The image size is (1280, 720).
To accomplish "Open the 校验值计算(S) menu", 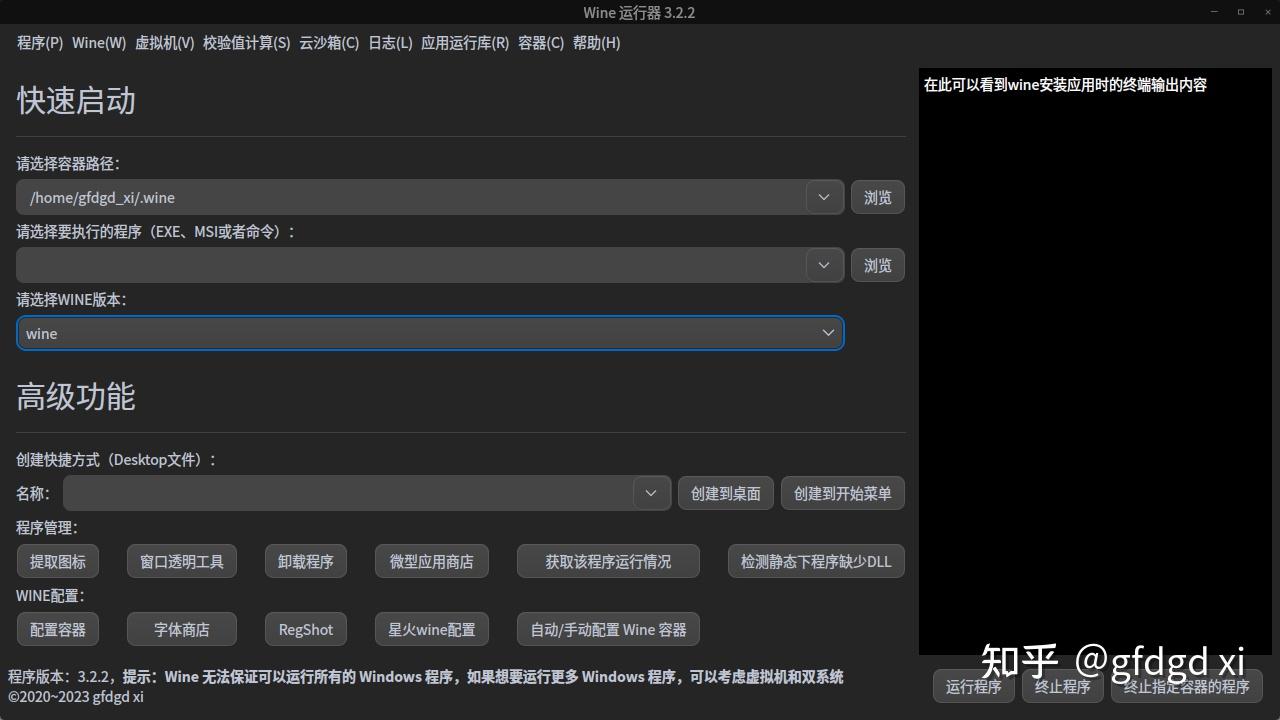I will [x=246, y=43].
